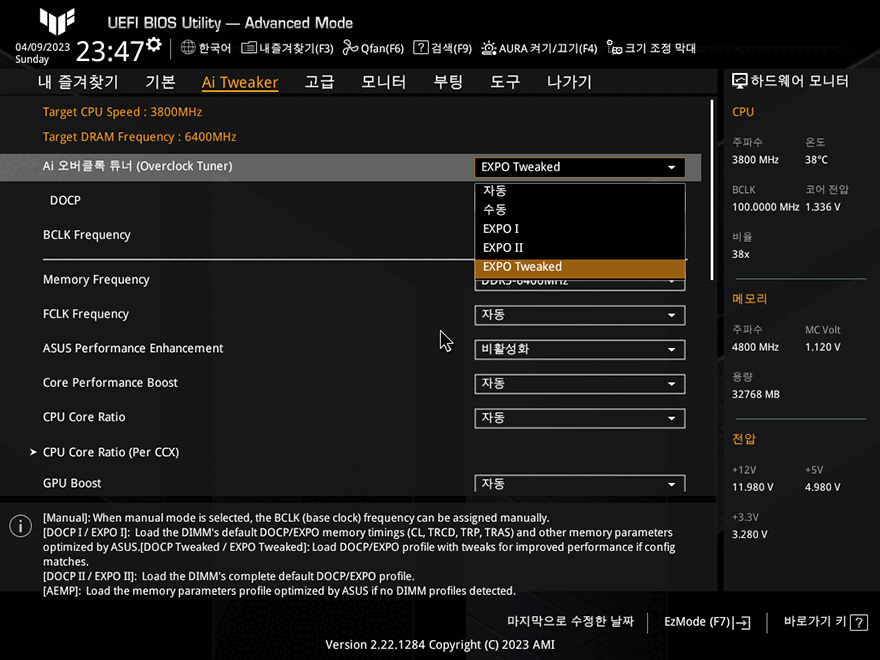880x660 pixels.
Task: Click the EzMode exit arrow icon
Action: 742,622
